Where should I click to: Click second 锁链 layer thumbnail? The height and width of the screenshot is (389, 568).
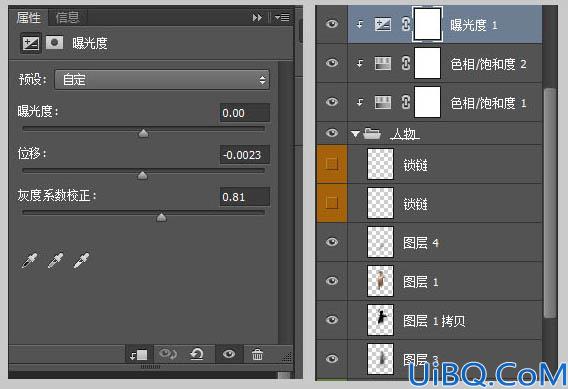380,203
